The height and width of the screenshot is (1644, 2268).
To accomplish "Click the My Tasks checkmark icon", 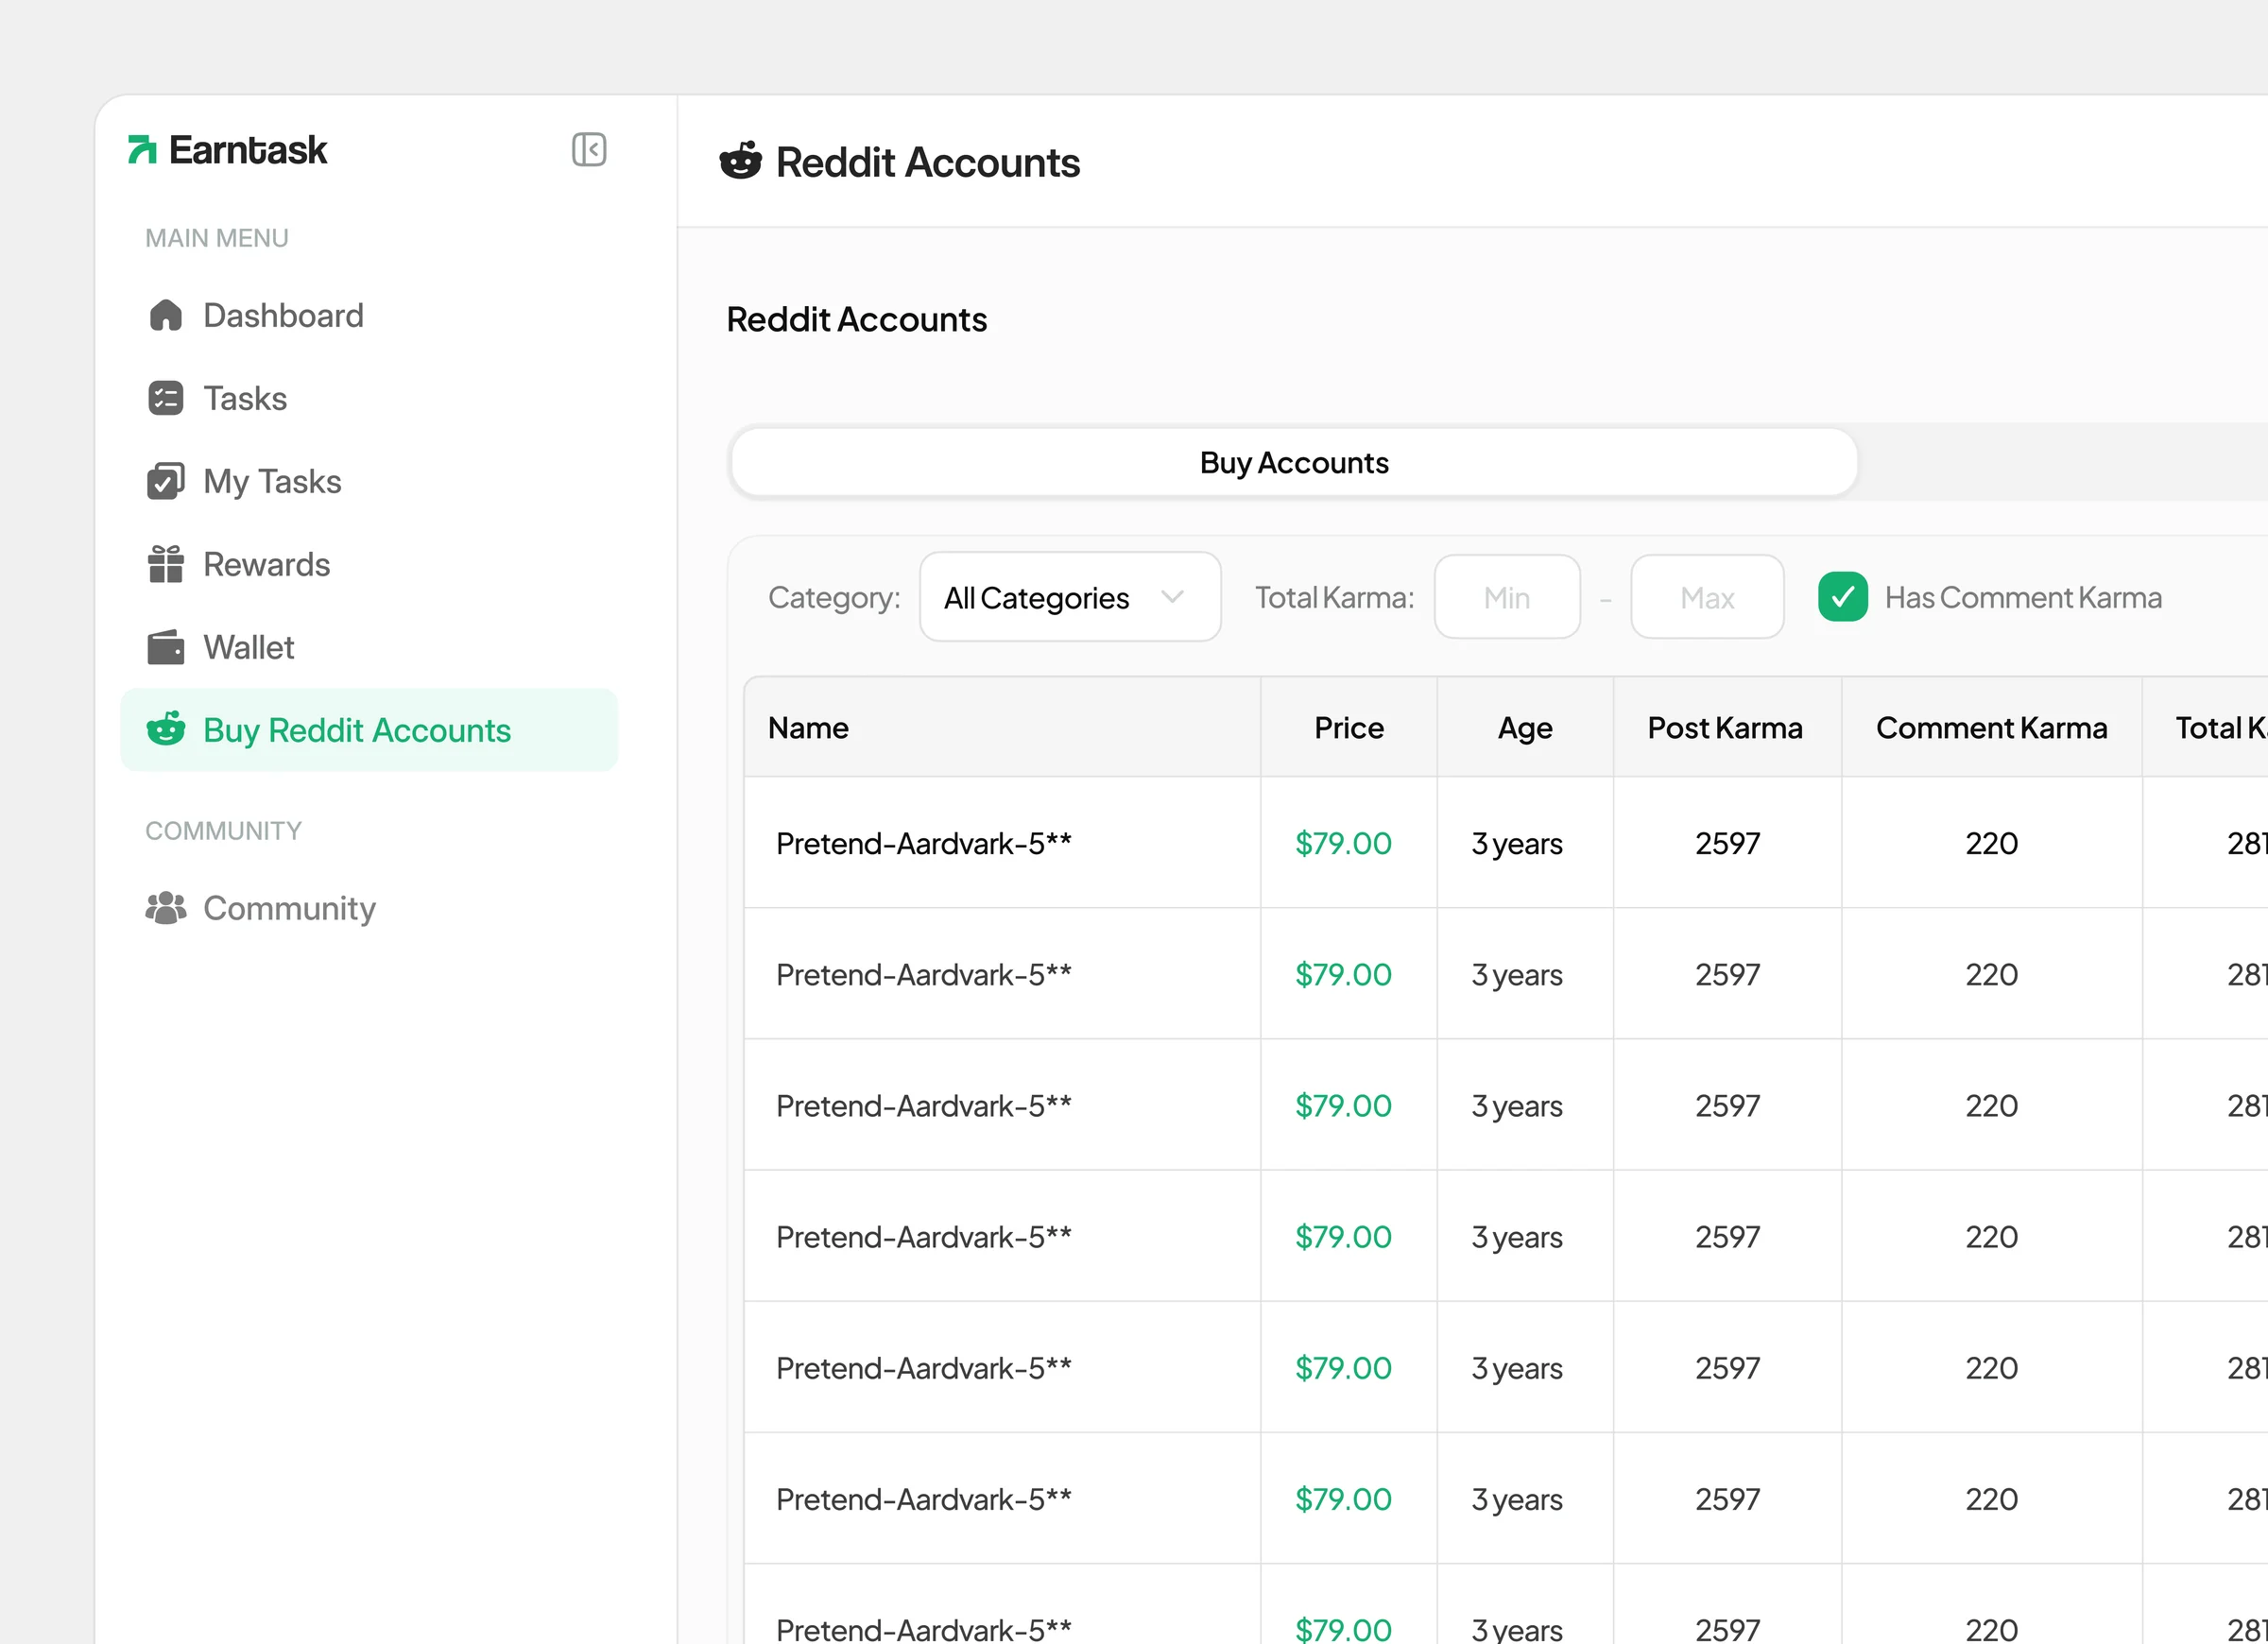I will tap(165, 481).
